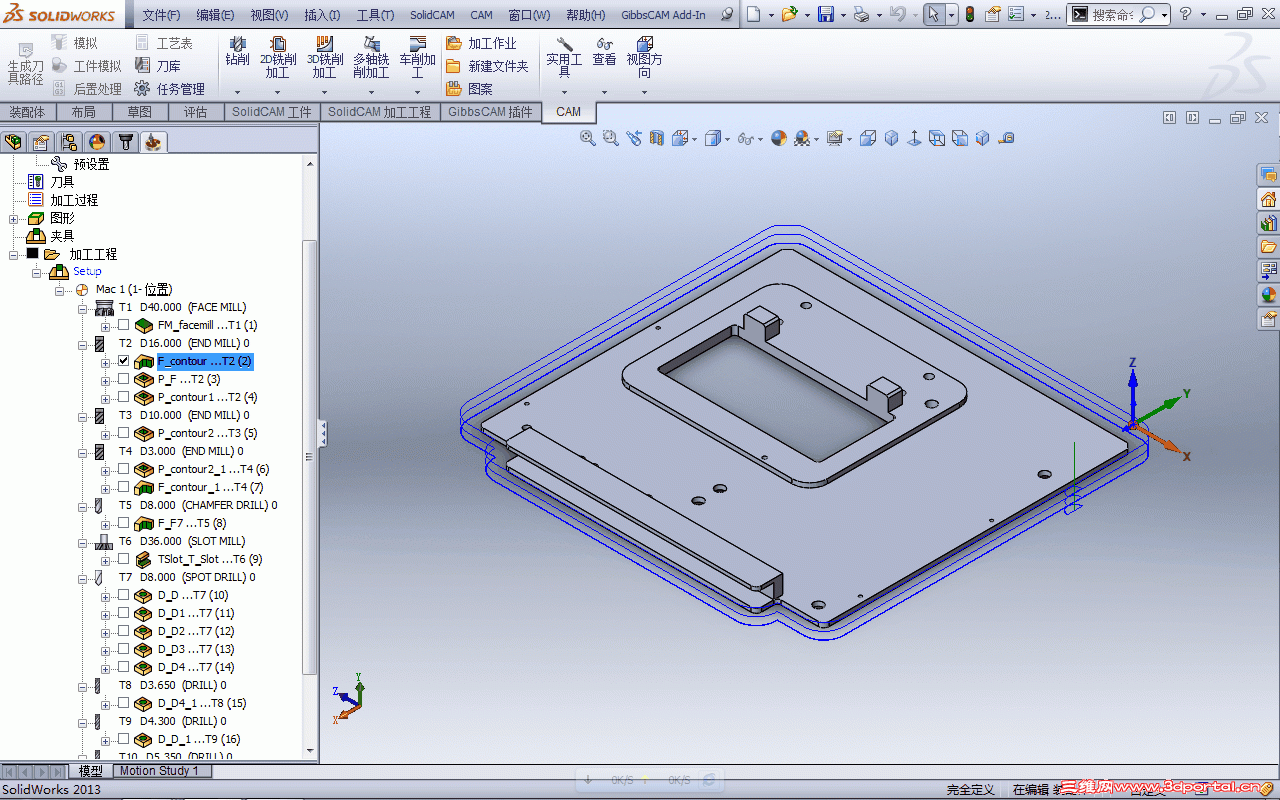The image size is (1280, 800).
Task: Click the 加工作业 button
Action: [x=482, y=43]
